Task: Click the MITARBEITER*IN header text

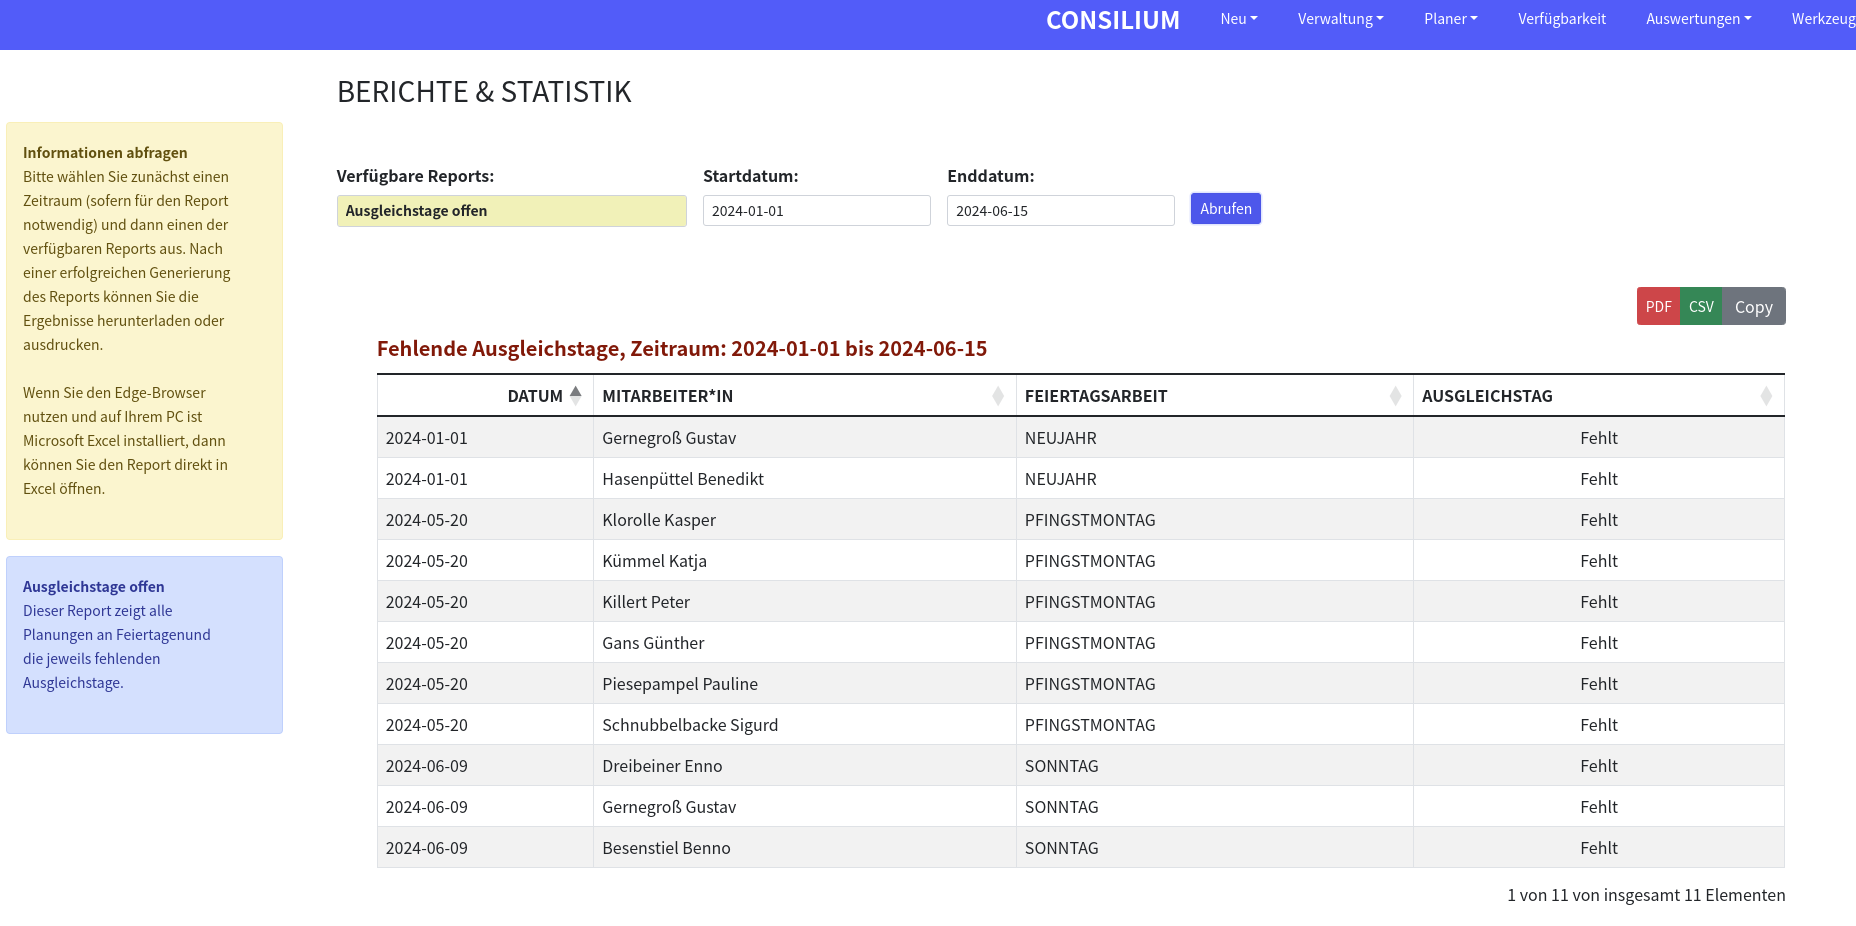Action: click(x=668, y=396)
